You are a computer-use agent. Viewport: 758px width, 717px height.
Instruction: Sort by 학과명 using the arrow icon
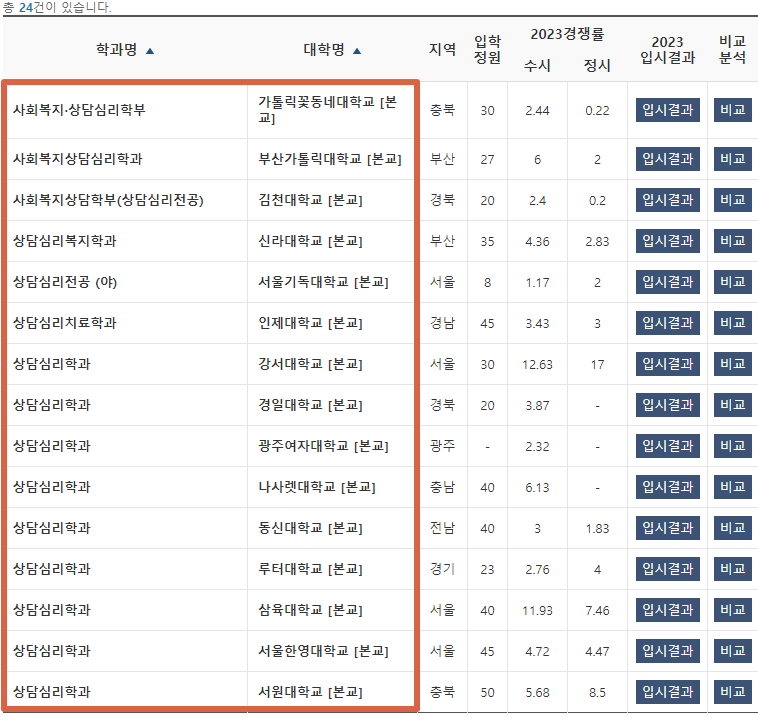pyautogui.click(x=150, y=51)
